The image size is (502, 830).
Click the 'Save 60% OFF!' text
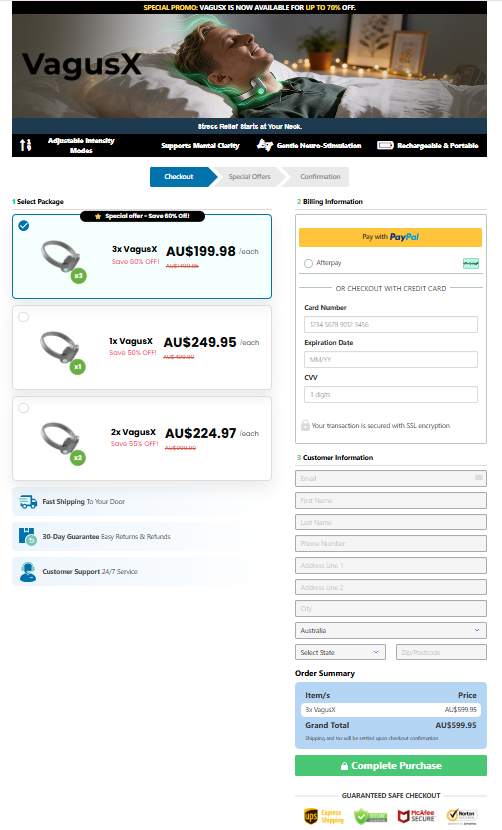[135, 261]
